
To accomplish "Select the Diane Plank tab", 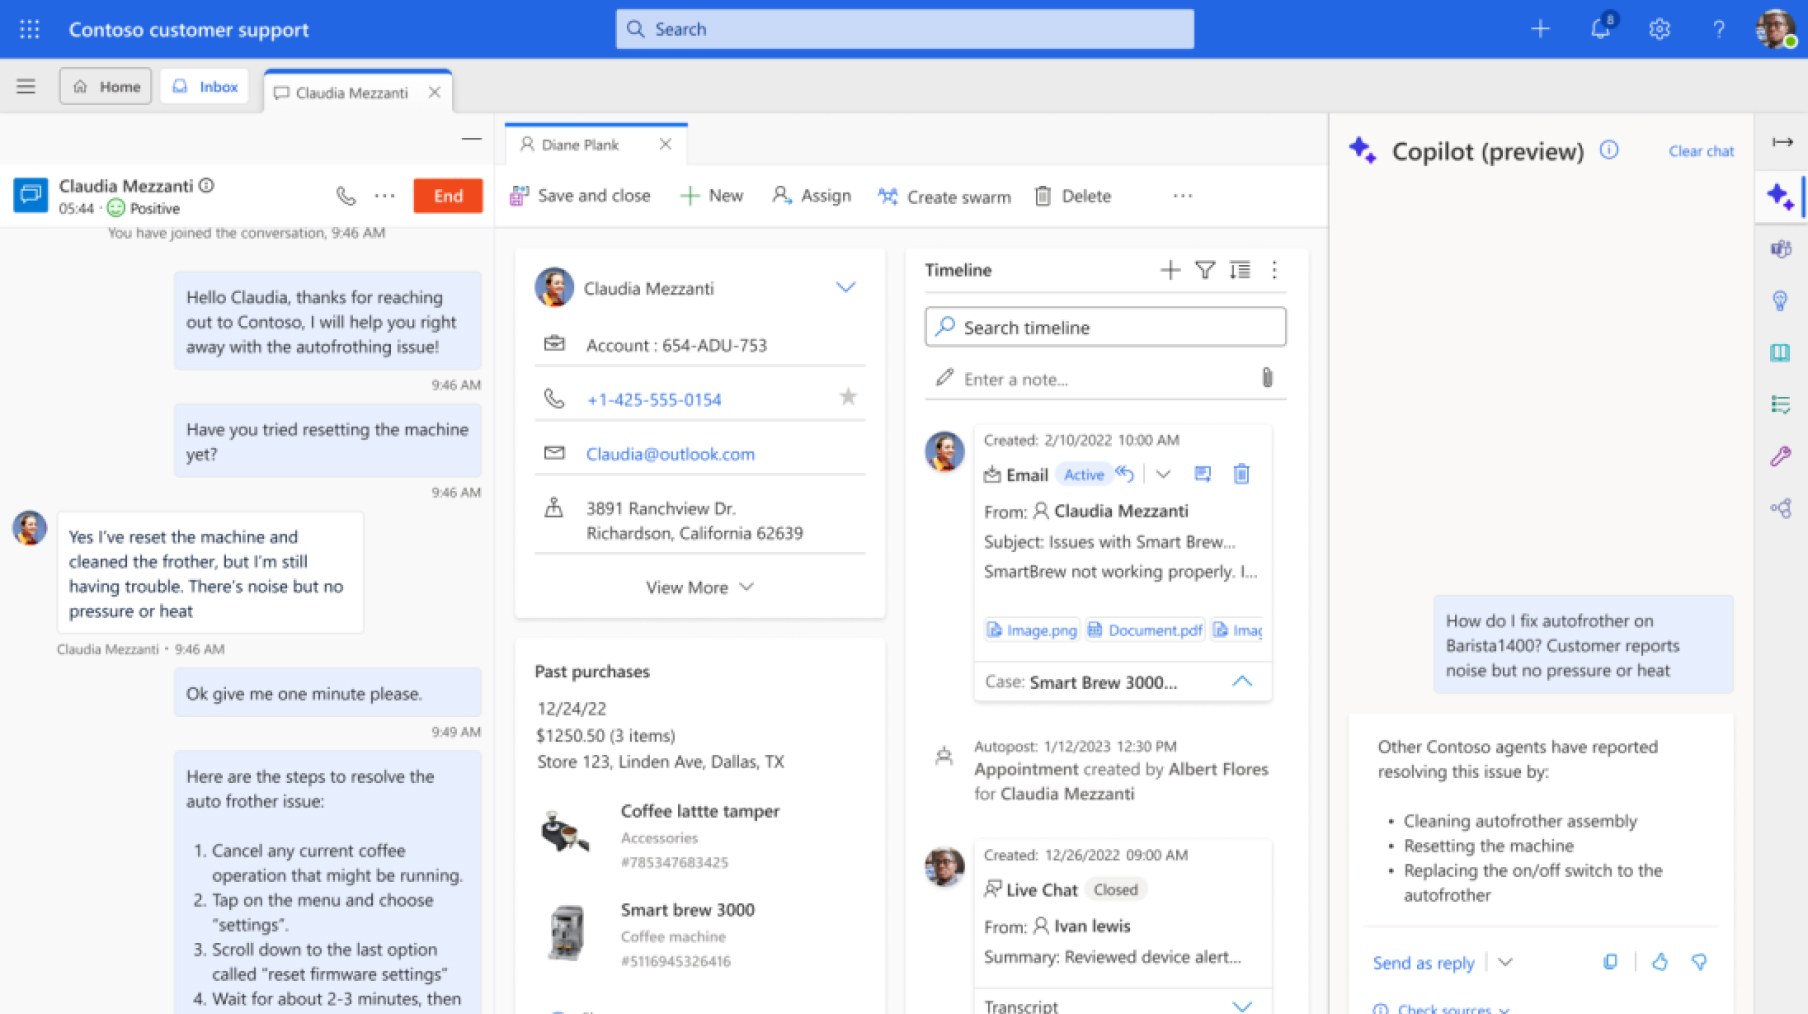I will point(580,145).
